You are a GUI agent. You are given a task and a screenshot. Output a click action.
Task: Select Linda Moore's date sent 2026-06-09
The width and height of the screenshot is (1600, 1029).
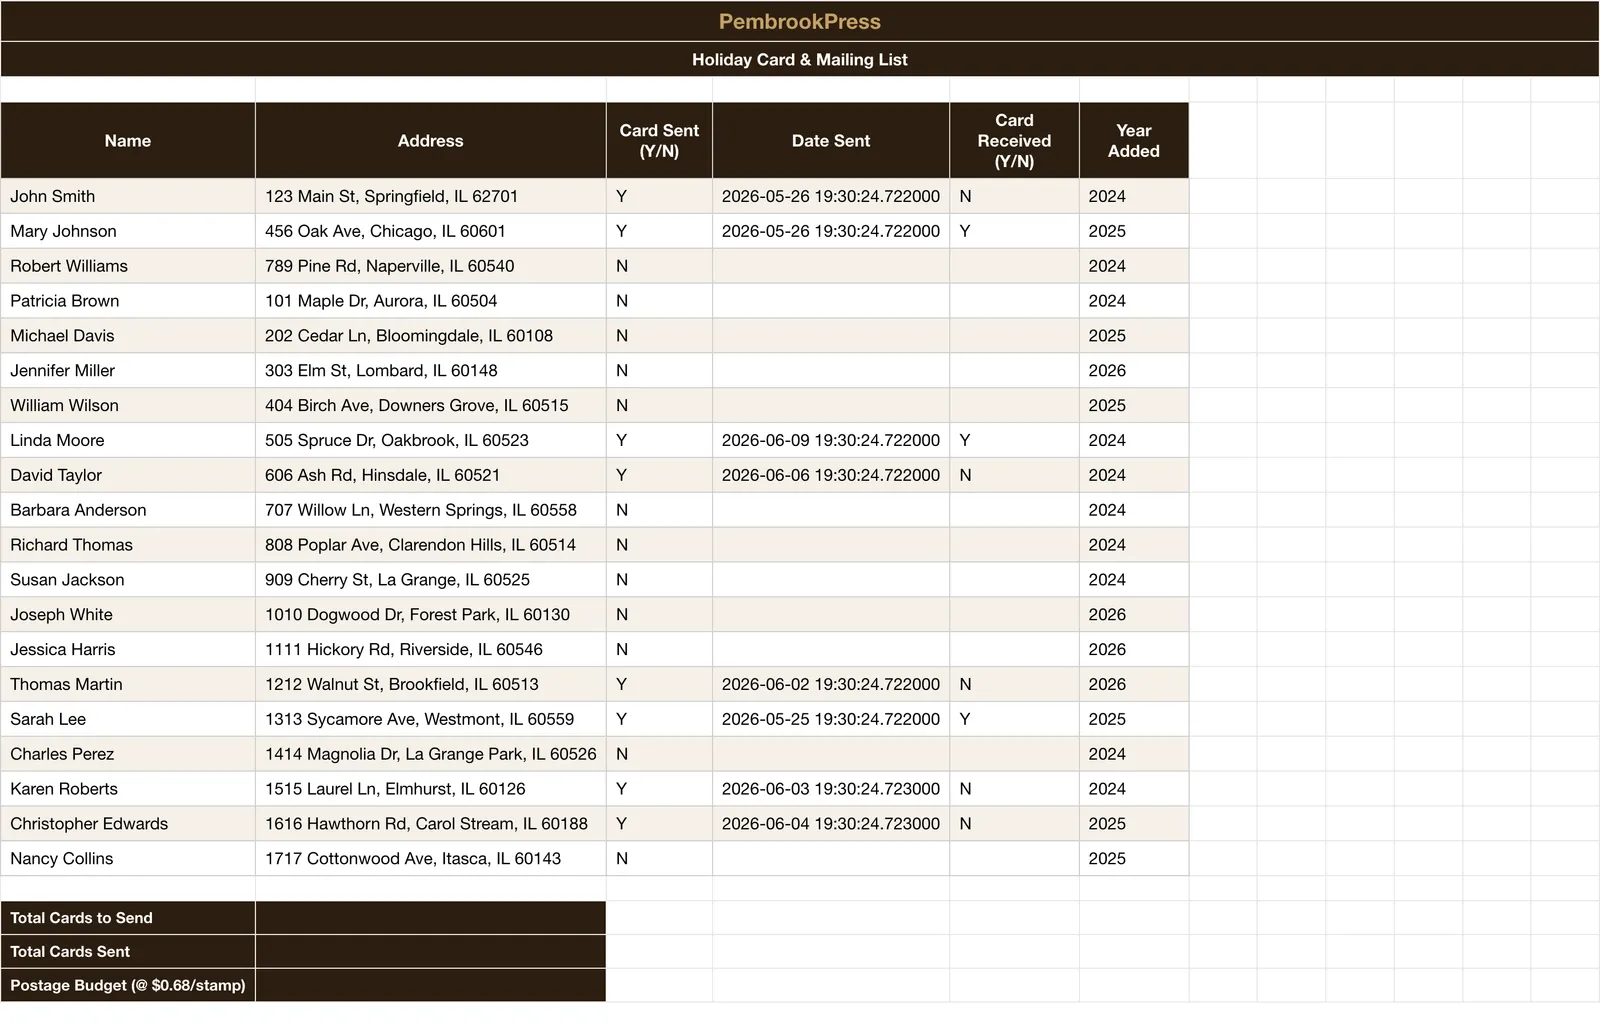tap(831, 440)
